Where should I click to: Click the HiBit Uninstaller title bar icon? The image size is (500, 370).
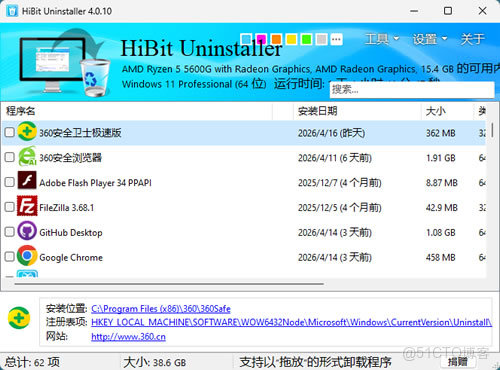12,11
